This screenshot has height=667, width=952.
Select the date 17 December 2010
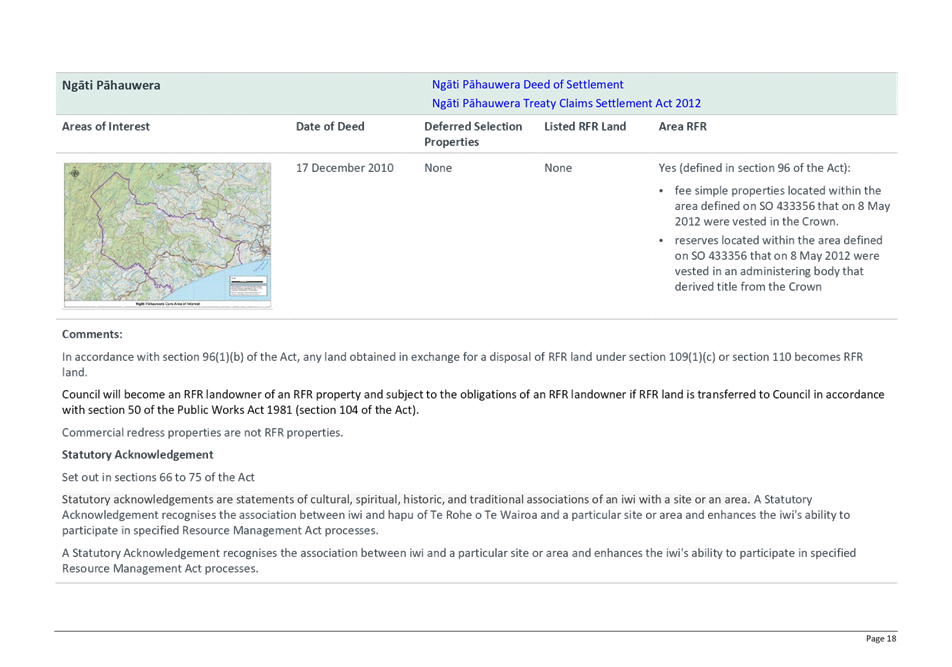click(344, 168)
